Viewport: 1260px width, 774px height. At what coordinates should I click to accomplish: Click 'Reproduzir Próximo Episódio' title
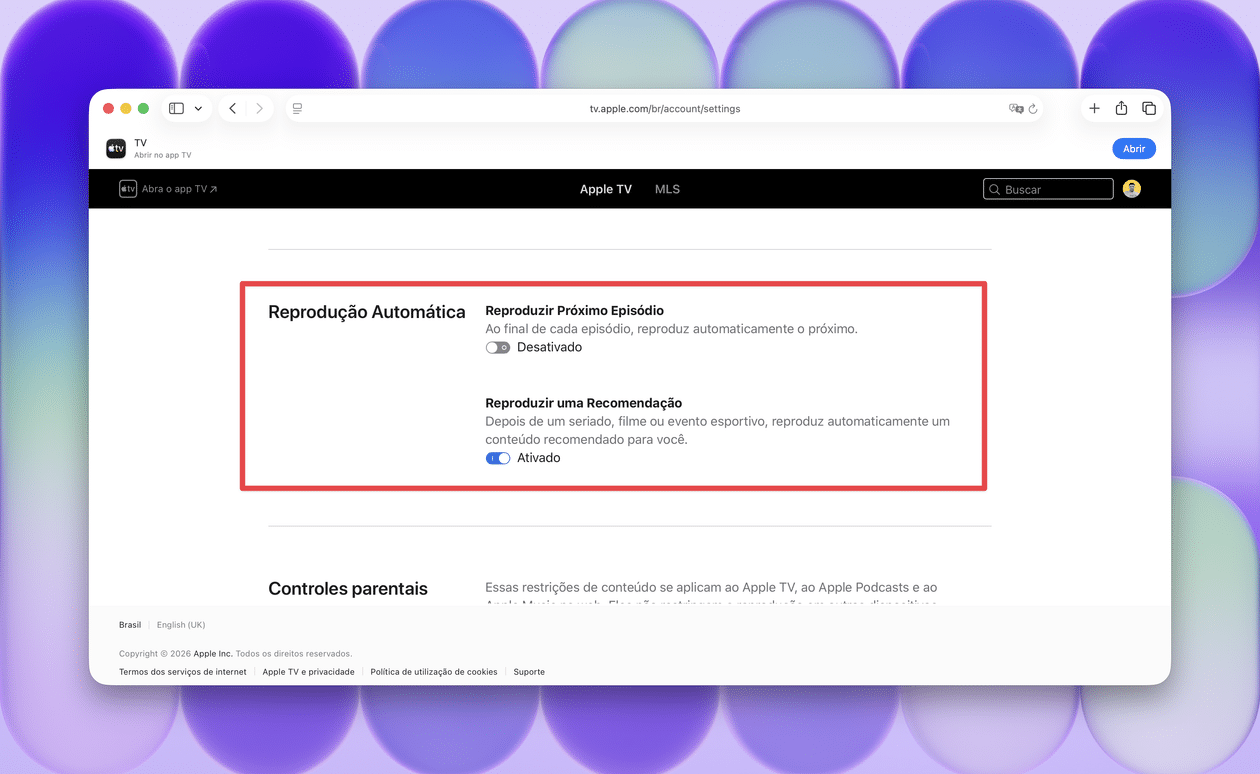click(x=574, y=311)
